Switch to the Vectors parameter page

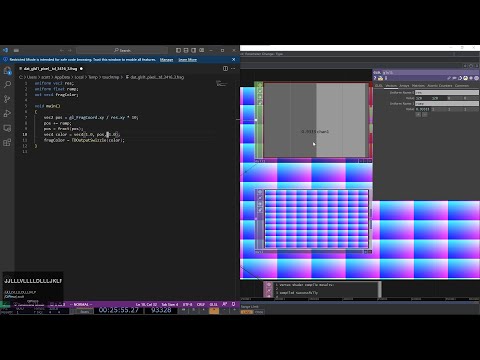(391, 86)
